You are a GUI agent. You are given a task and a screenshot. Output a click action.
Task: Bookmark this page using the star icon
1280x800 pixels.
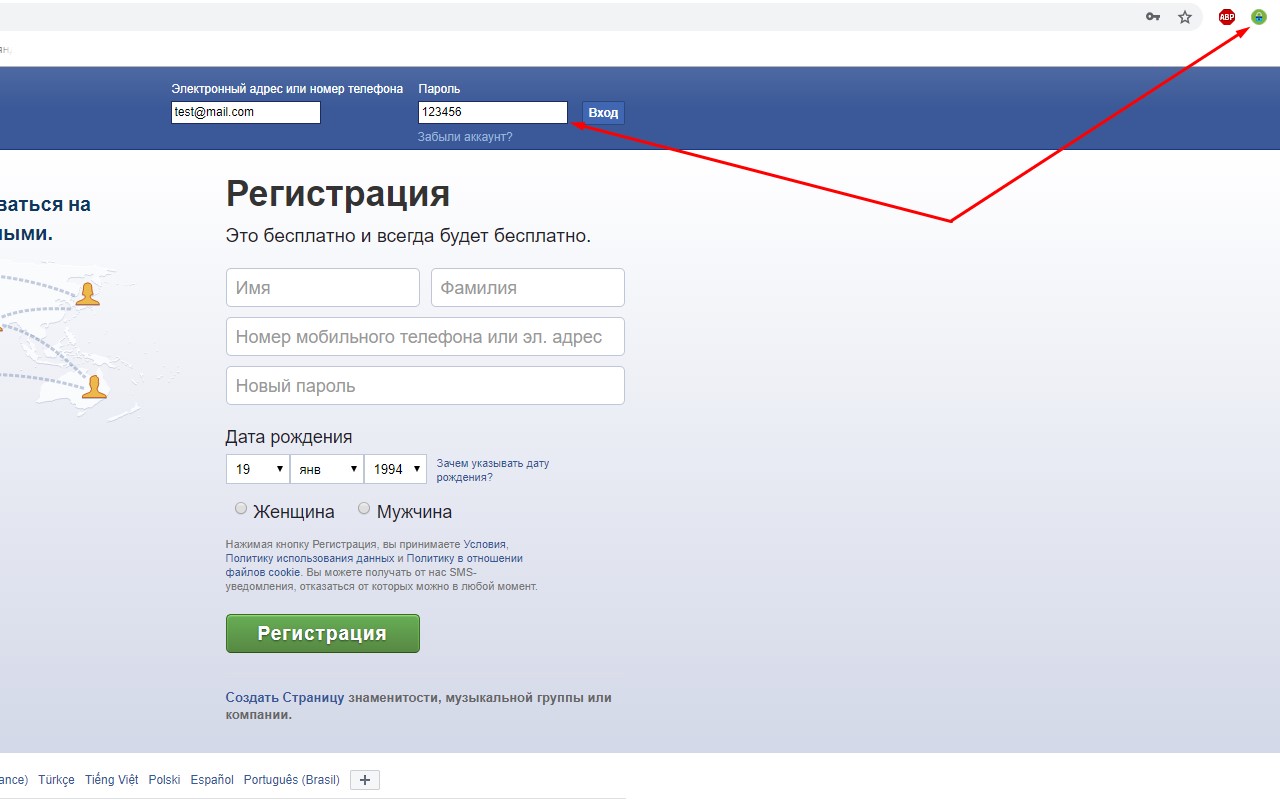pyautogui.click(x=1185, y=17)
